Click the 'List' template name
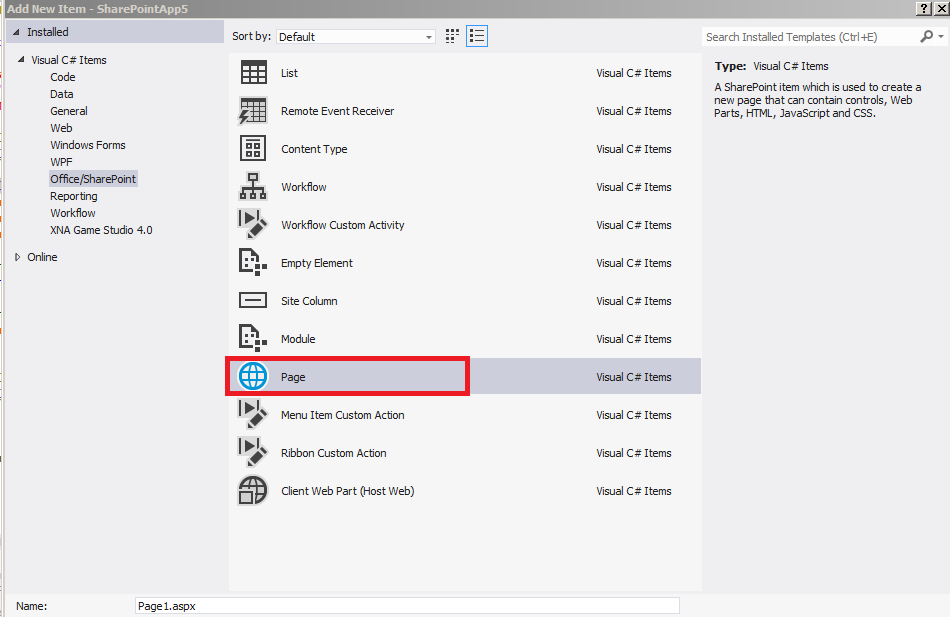950x617 pixels. (290, 73)
